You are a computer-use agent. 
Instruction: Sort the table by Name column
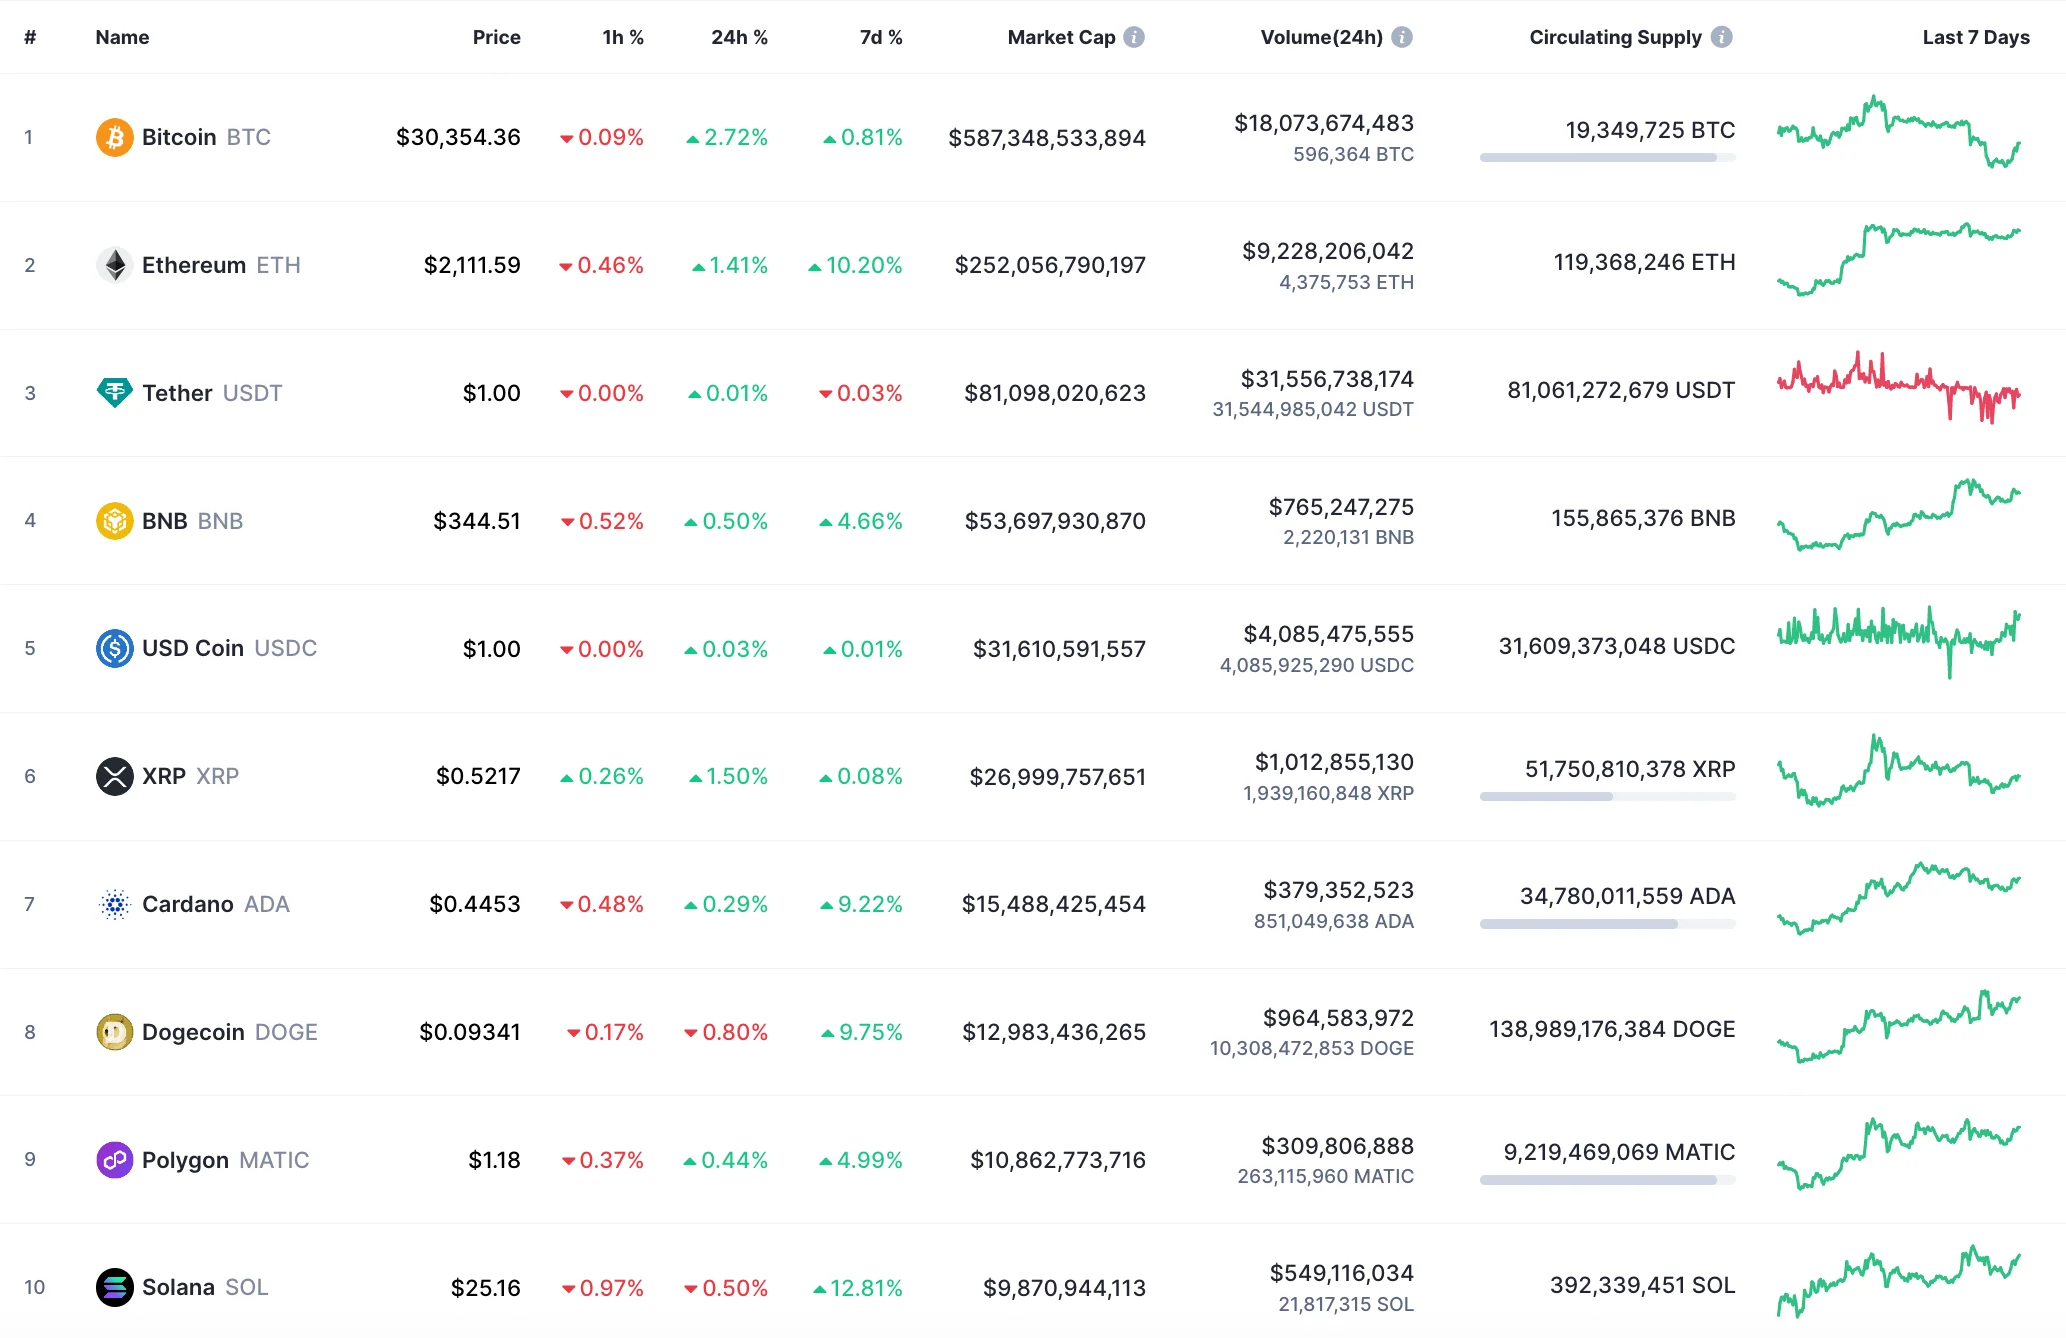point(122,37)
